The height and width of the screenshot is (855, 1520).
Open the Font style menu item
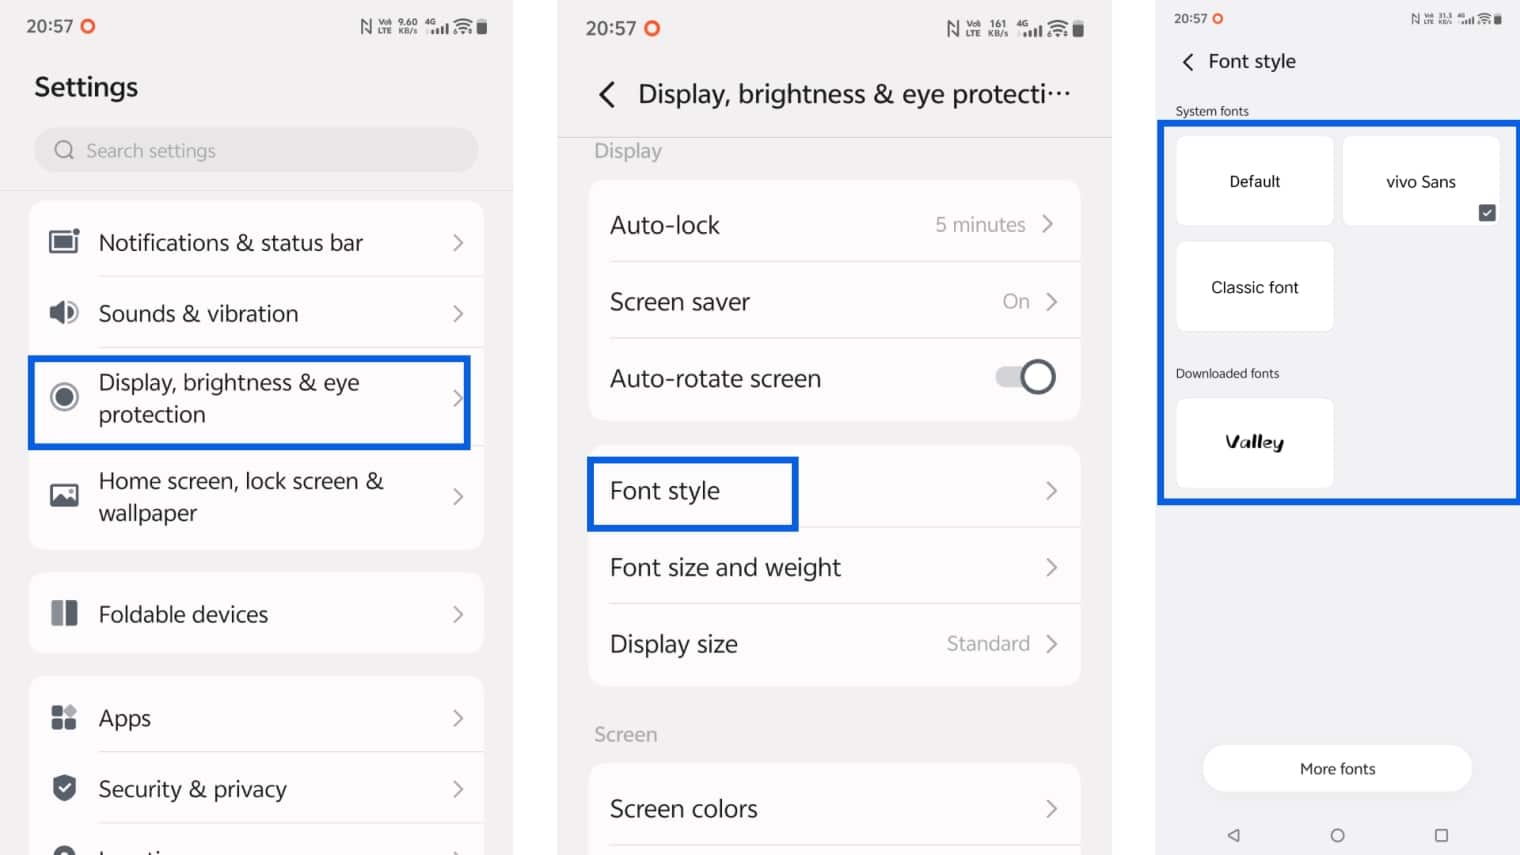(x=665, y=491)
